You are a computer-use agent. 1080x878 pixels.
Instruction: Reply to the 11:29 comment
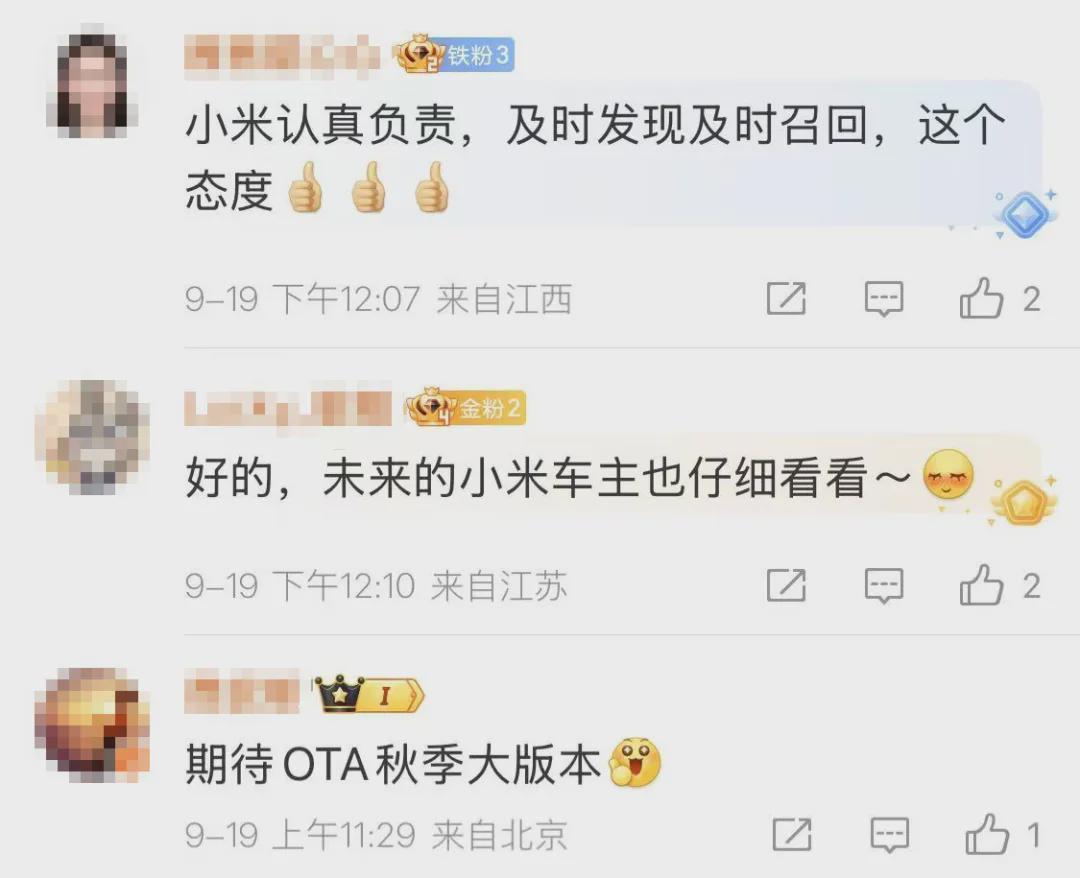coord(889,835)
